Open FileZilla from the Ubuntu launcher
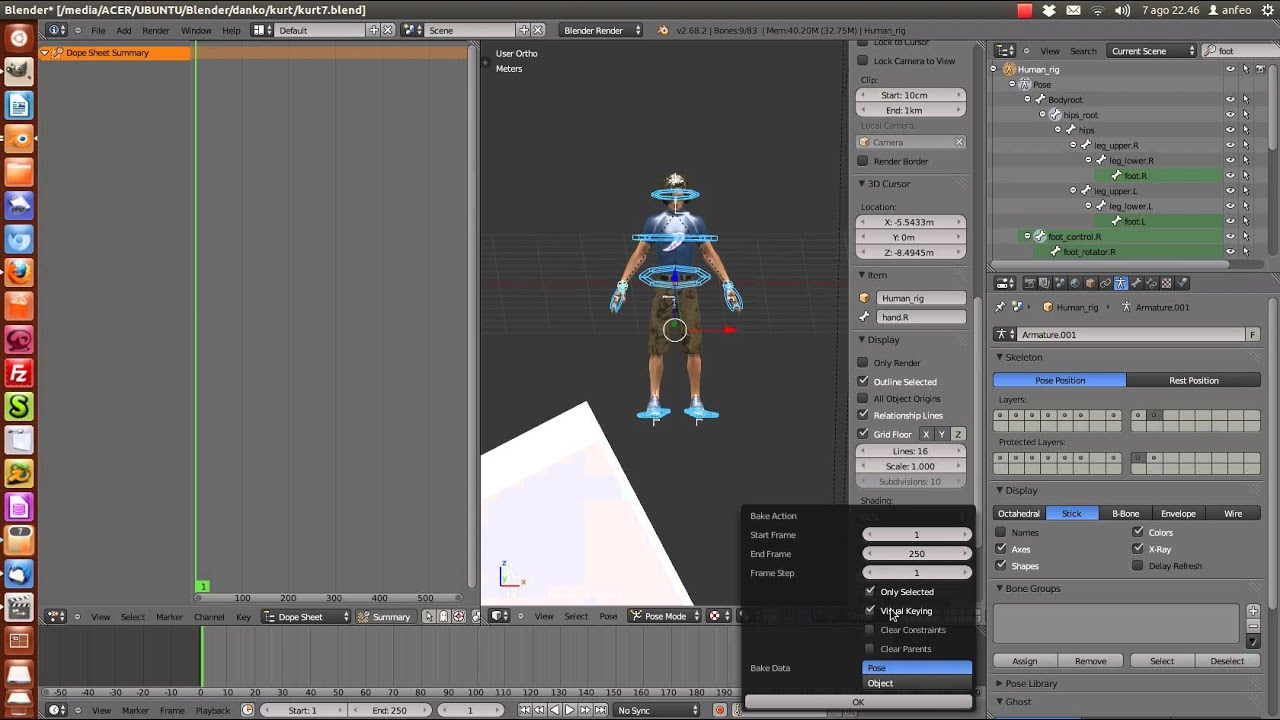Viewport: 1280px width, 720px height. click(19, 373)
